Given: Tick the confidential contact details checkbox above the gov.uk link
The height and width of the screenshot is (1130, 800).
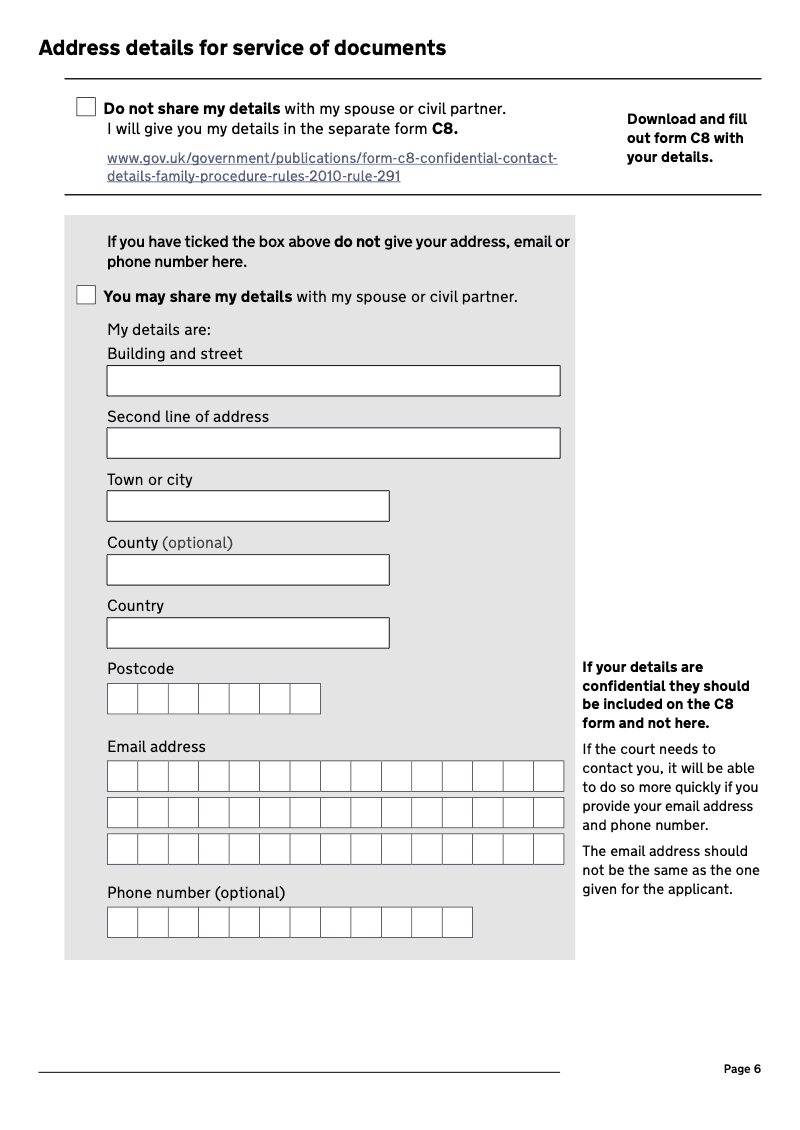Looking at the screenshot, I should 87,107.
